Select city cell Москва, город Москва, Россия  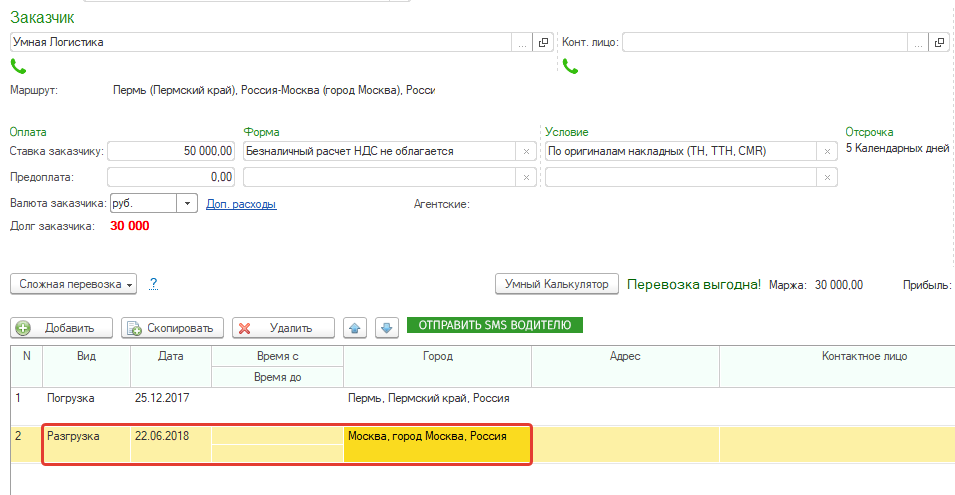click(x=437, y=444)
